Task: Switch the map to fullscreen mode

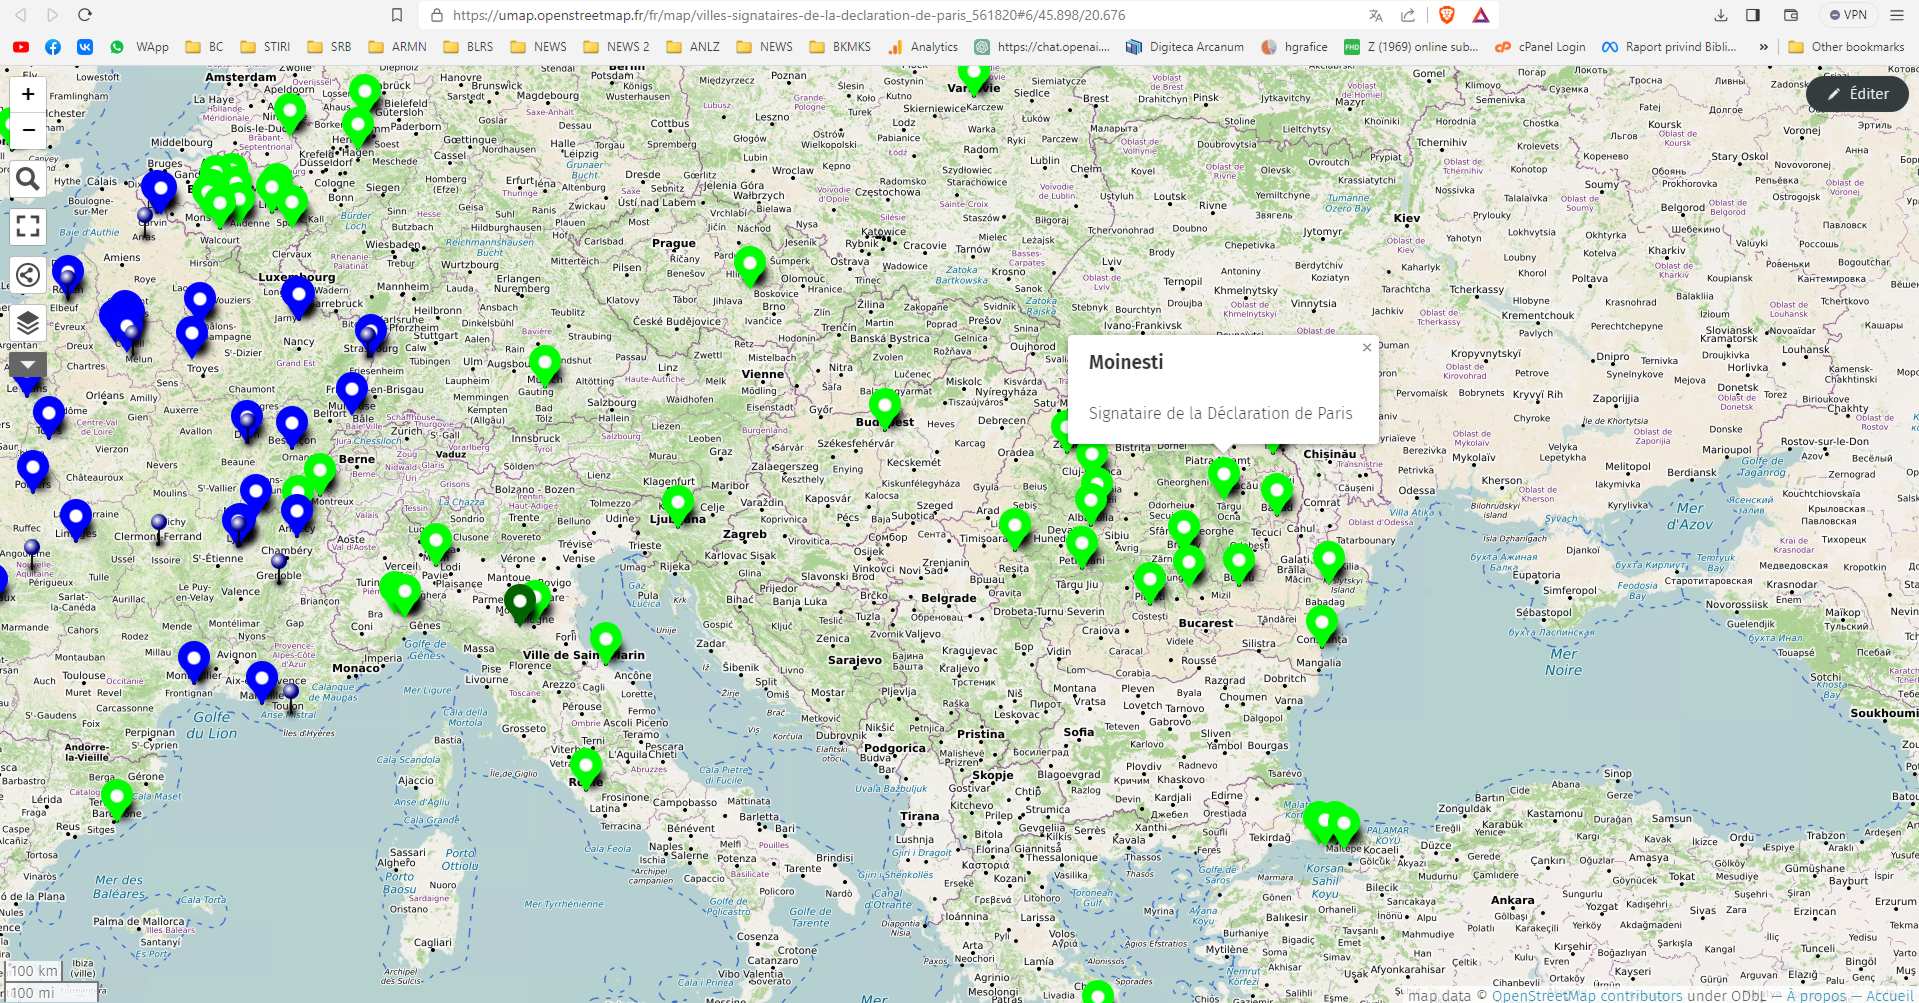Action: click(28, 227)
